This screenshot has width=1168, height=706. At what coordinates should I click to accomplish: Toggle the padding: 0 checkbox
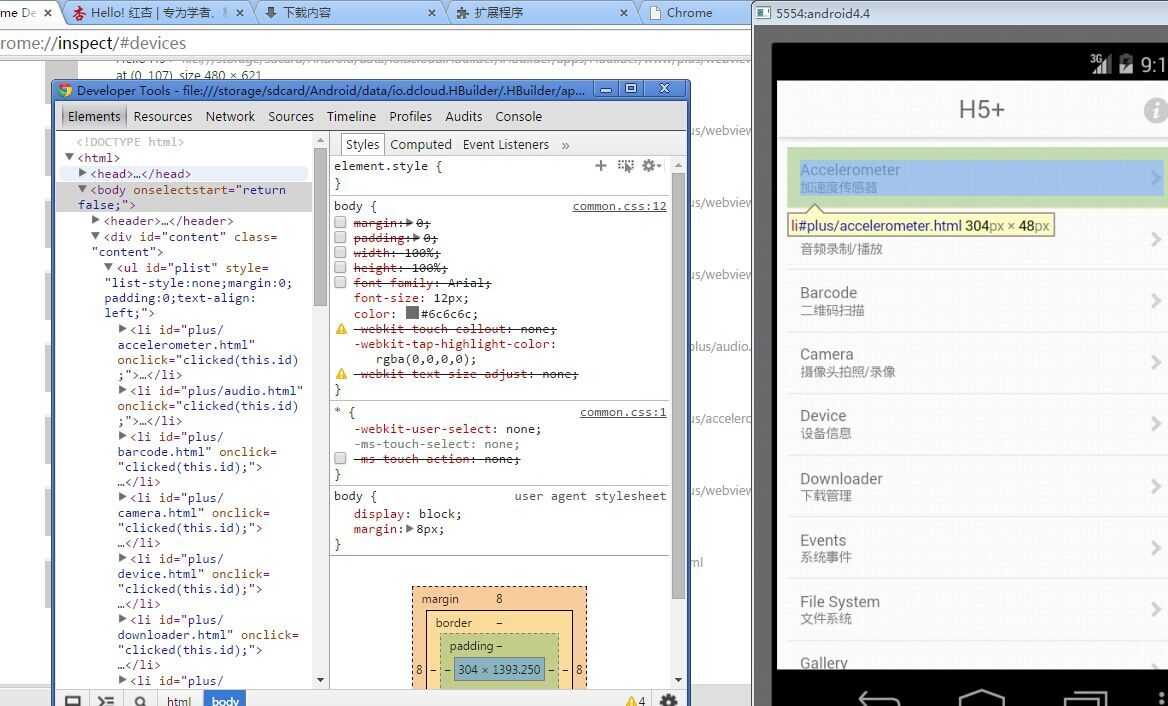pos(340,238)
